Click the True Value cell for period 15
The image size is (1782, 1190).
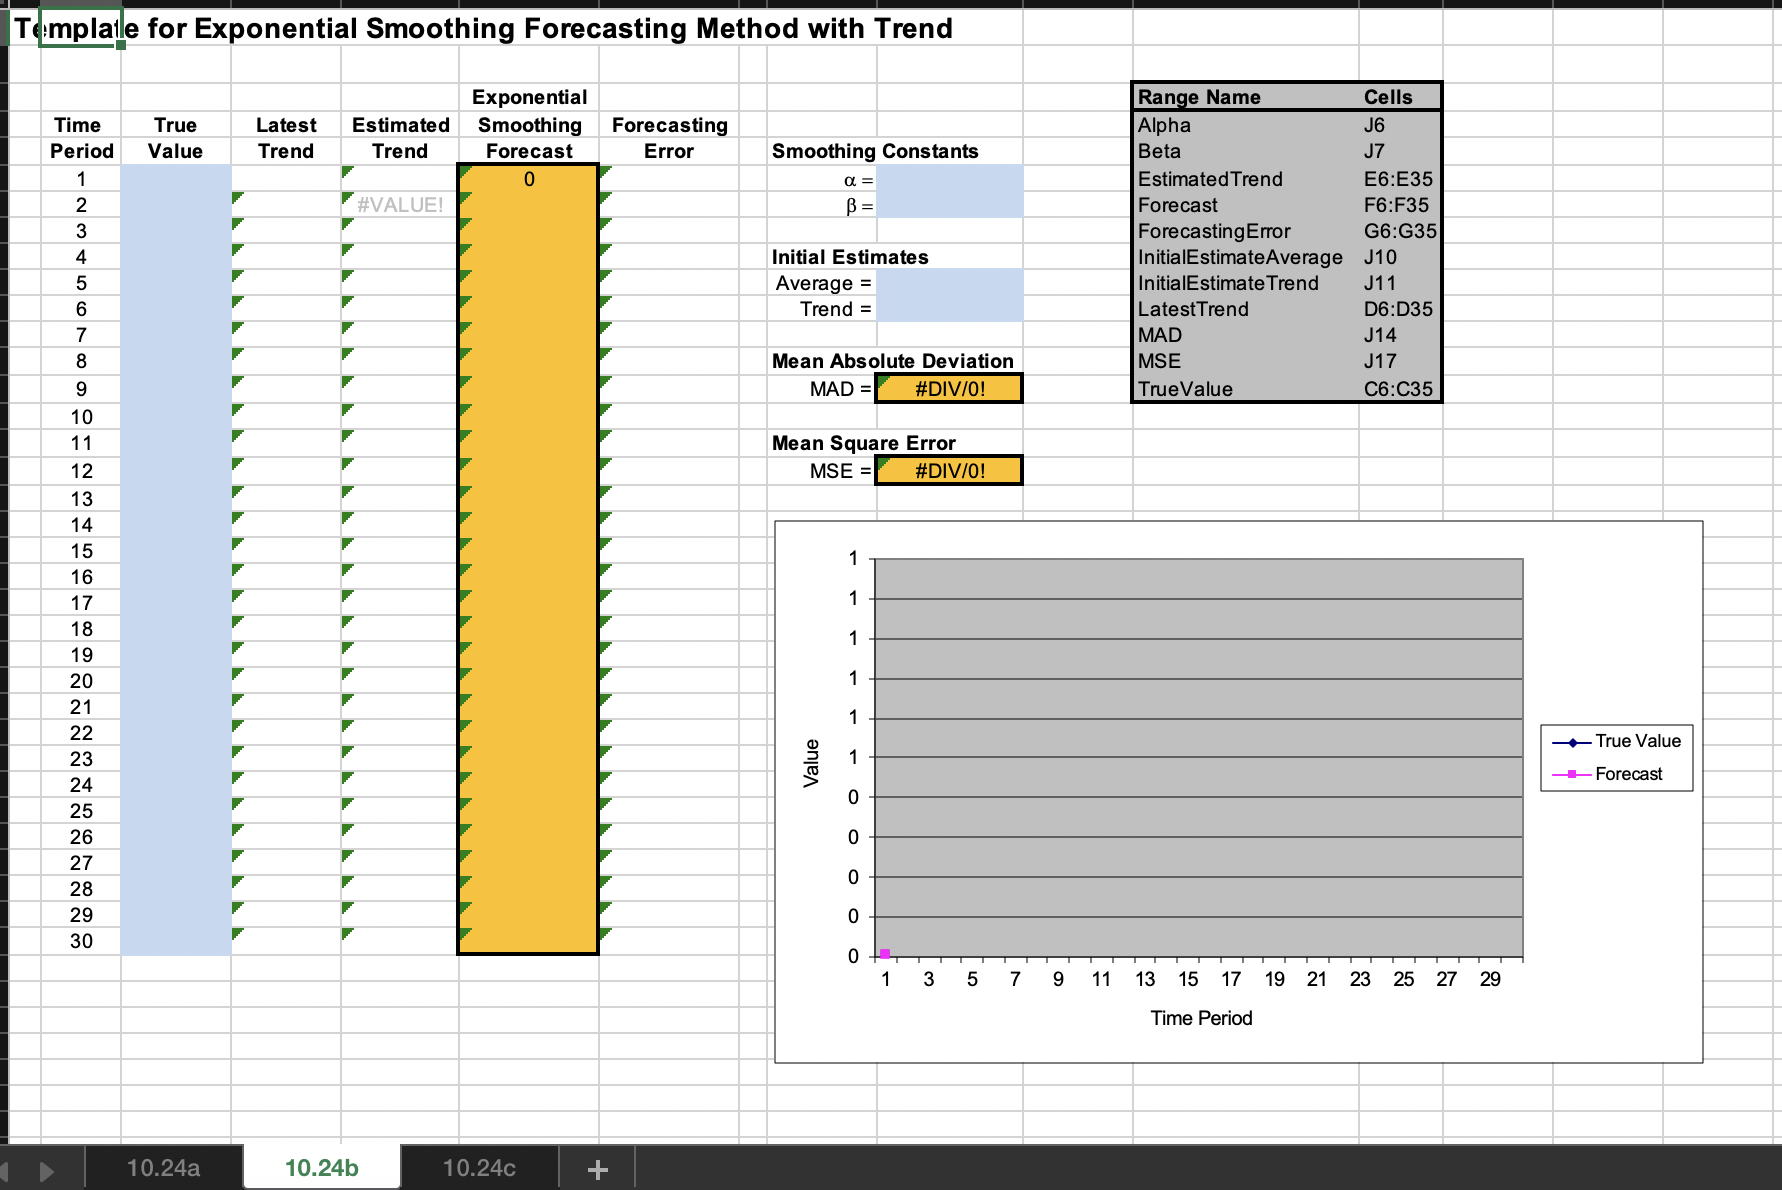pyautogui.click(x=176, y=551)
